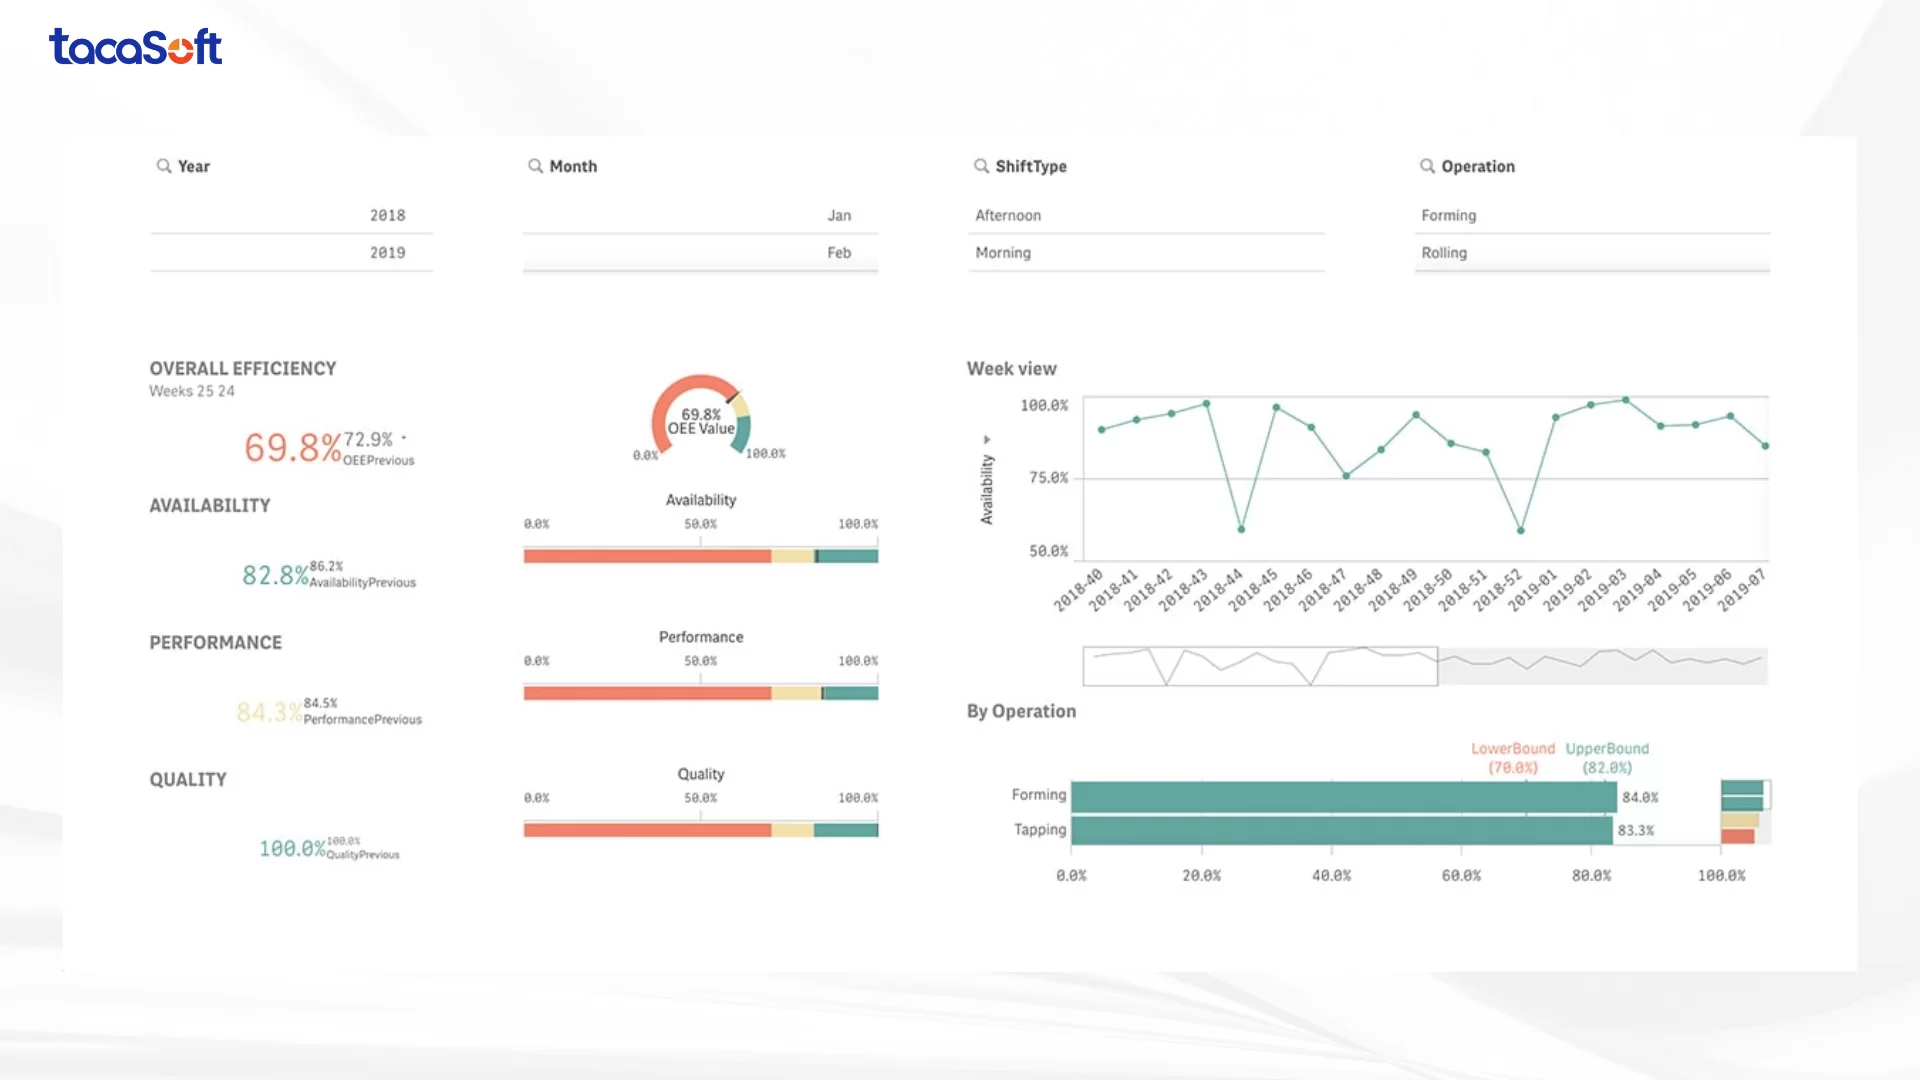Click the Month filter search icon
1920x1080 pixels.
pyautogui.click(x=536, y=166)
